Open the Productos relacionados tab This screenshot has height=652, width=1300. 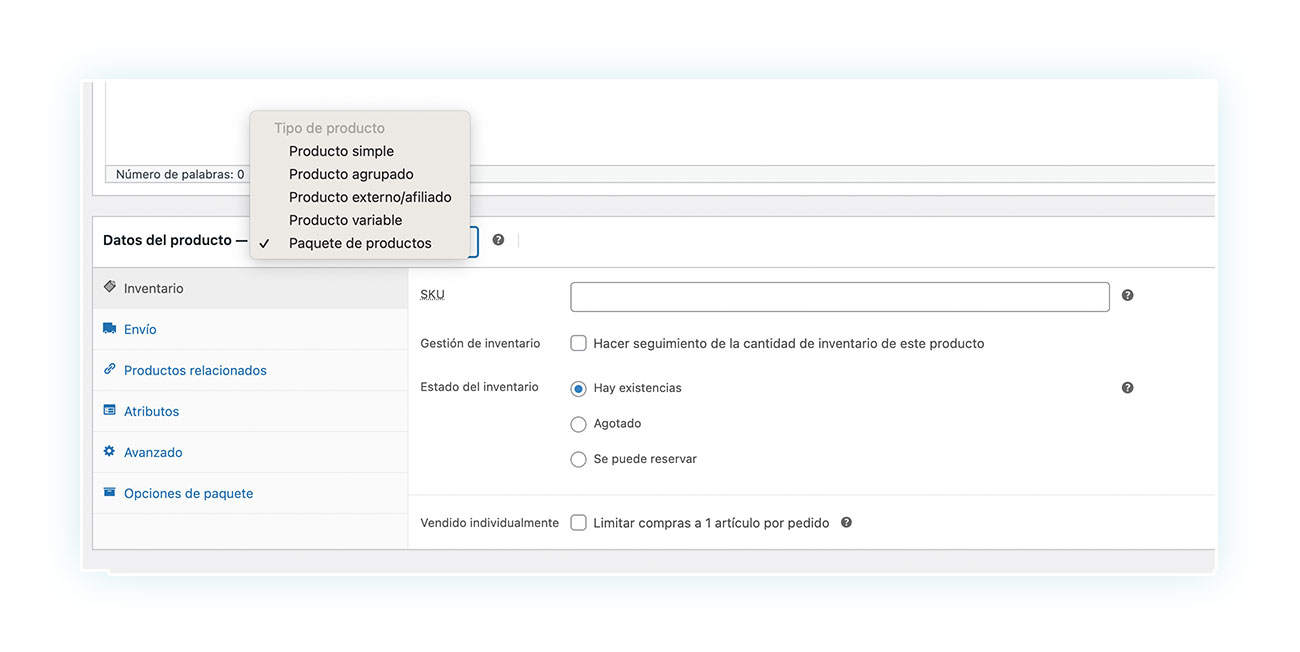(x=250, y=370)
